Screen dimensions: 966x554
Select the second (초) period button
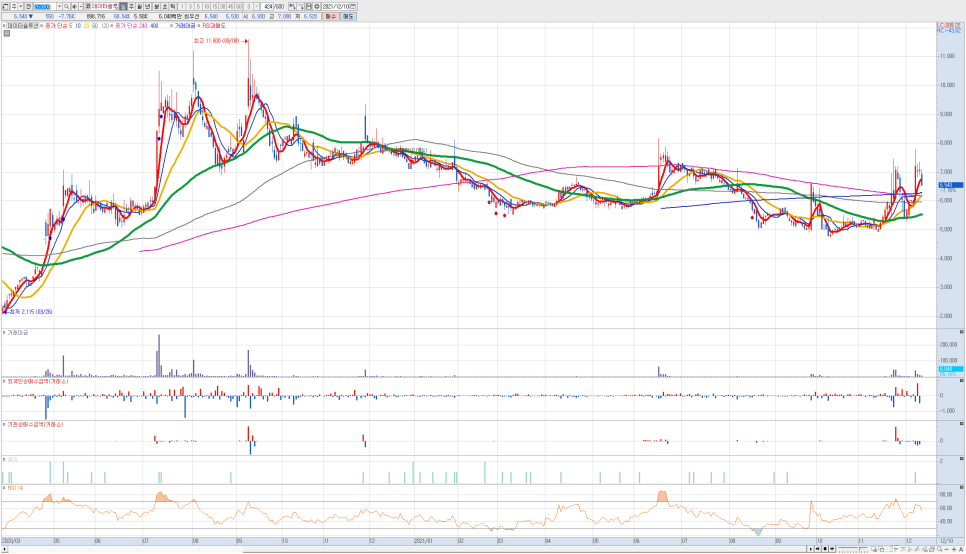click(164, 6)
